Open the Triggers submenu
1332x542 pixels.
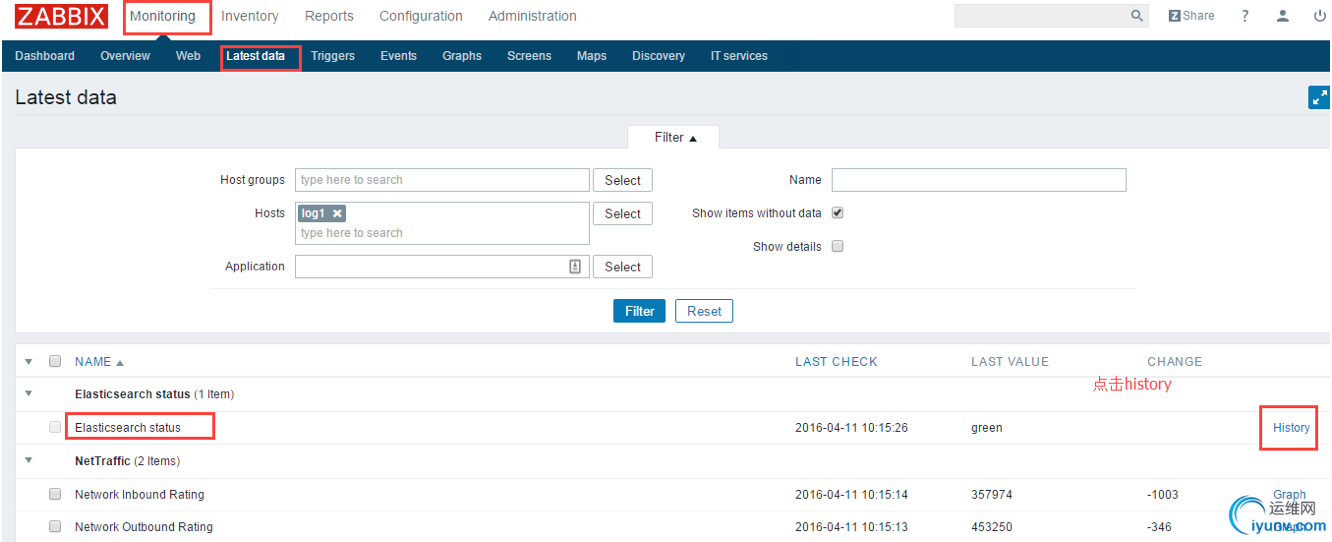333,56
